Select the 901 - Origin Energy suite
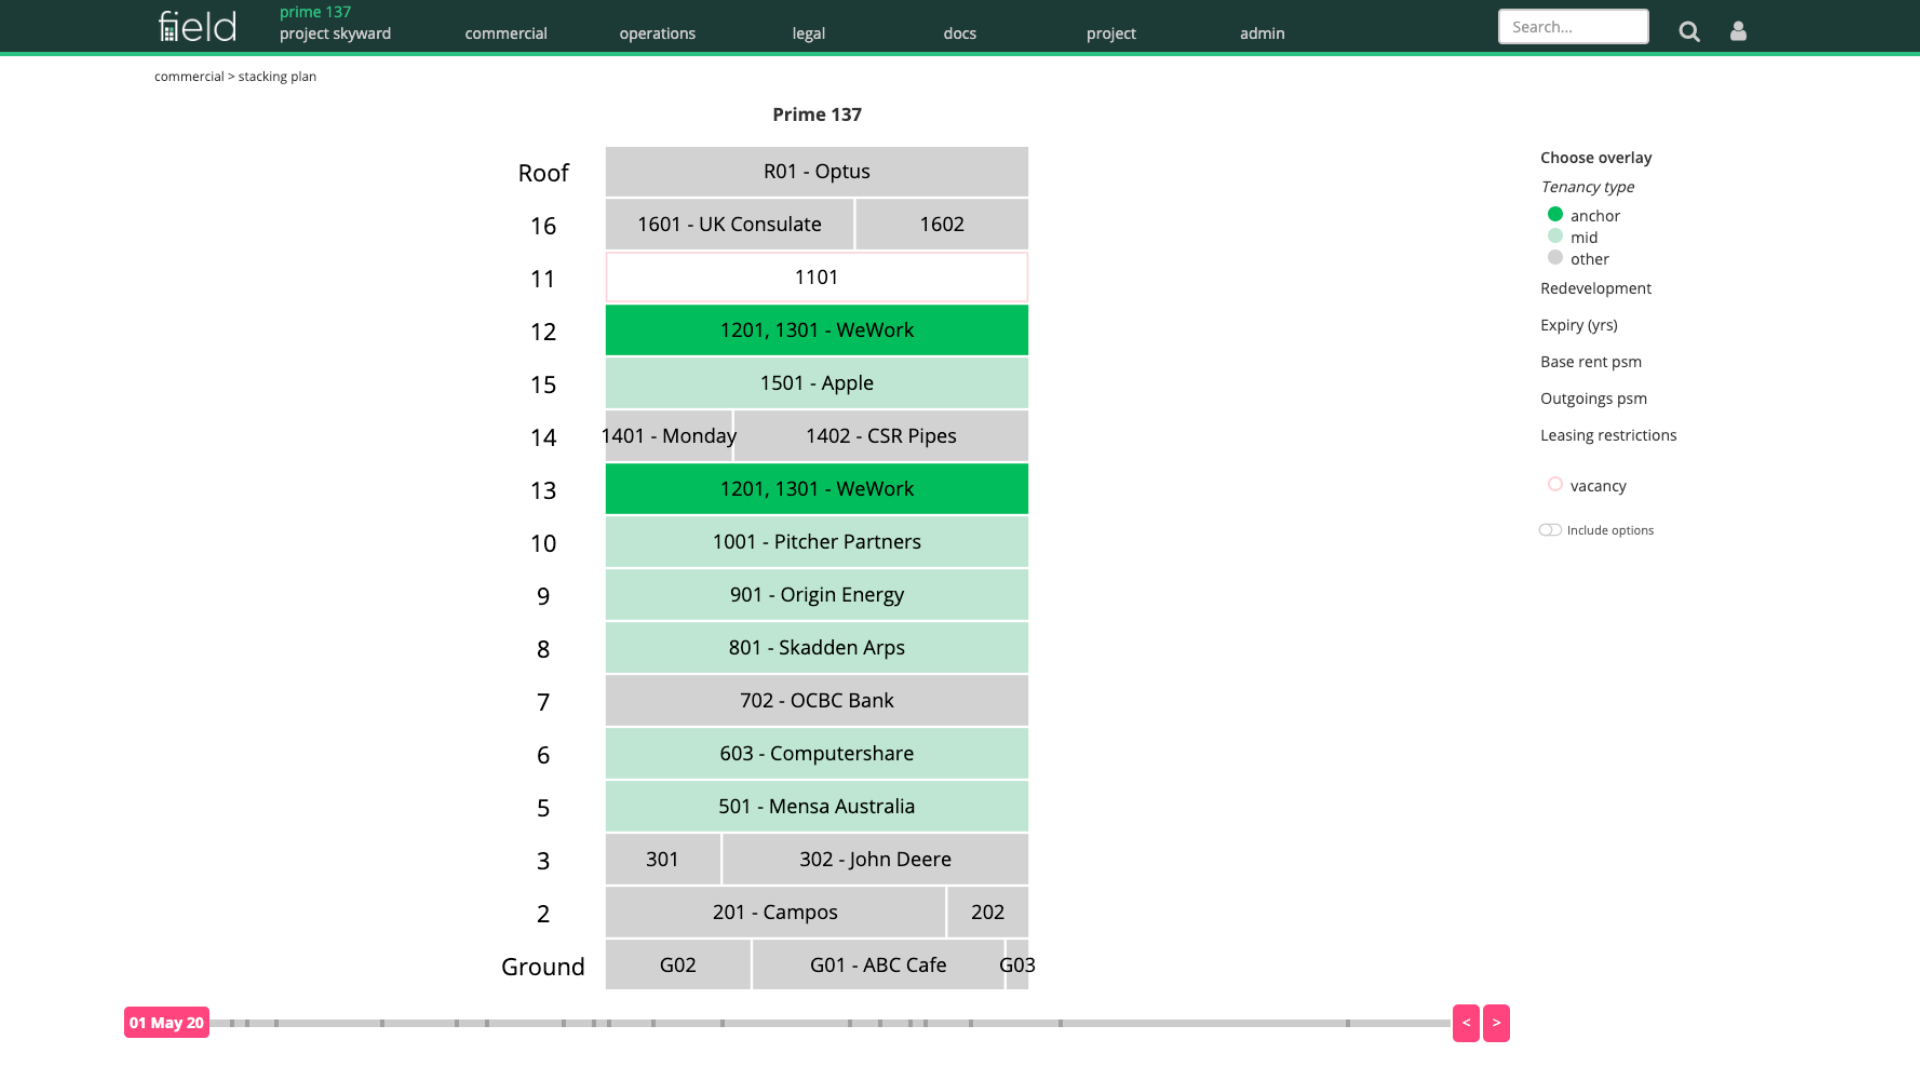Image resolution: width=1920 pixels, height=1080 pixels. point(816,595)
